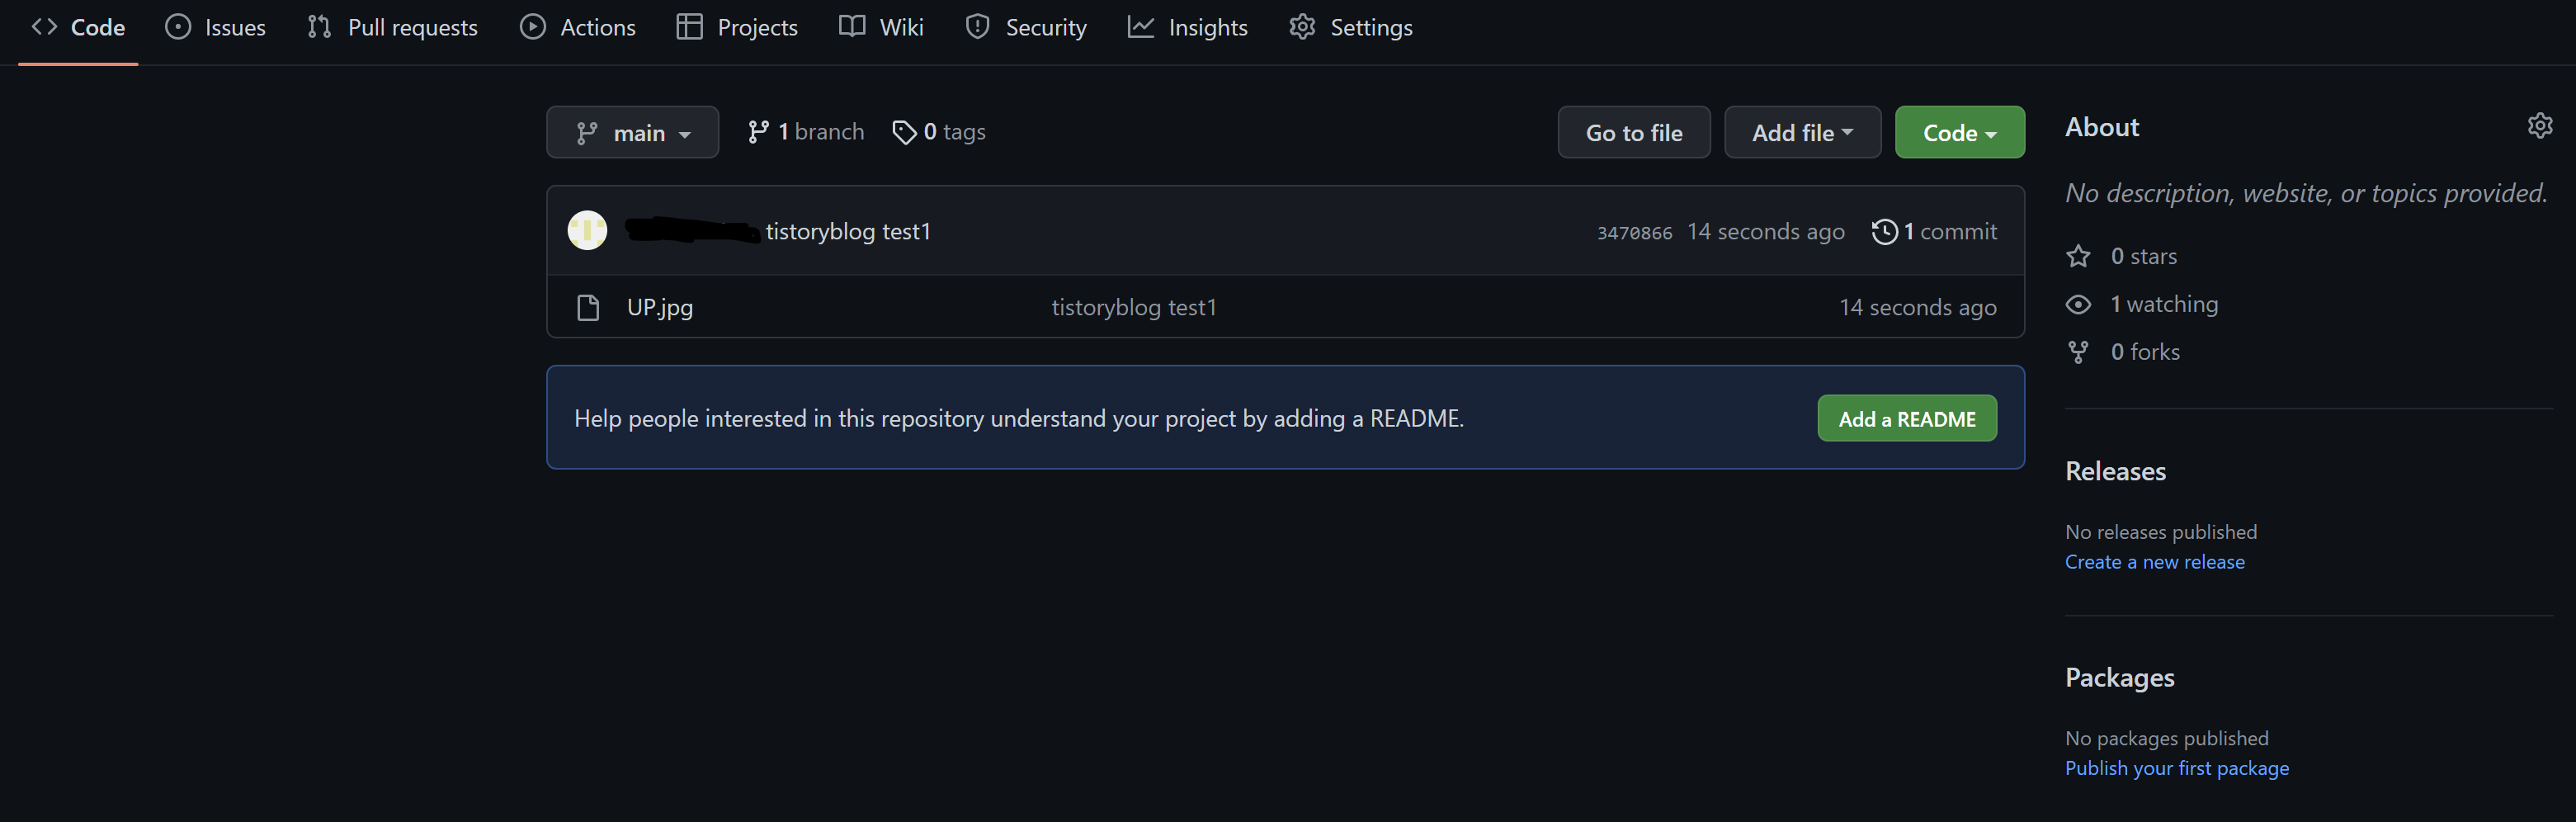The height and width of the screenshot is (822, 2576).
Task: Open the Releases heading link
Action: click(2115, 471)
